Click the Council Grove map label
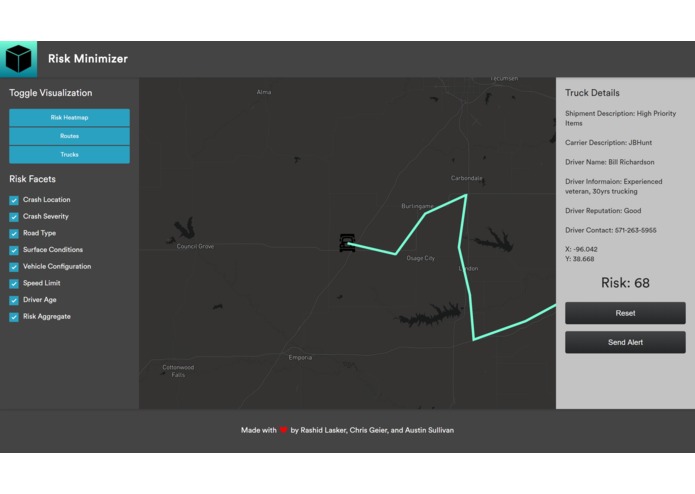The width and height of the screenshot is (695, 494). (195, 246)
